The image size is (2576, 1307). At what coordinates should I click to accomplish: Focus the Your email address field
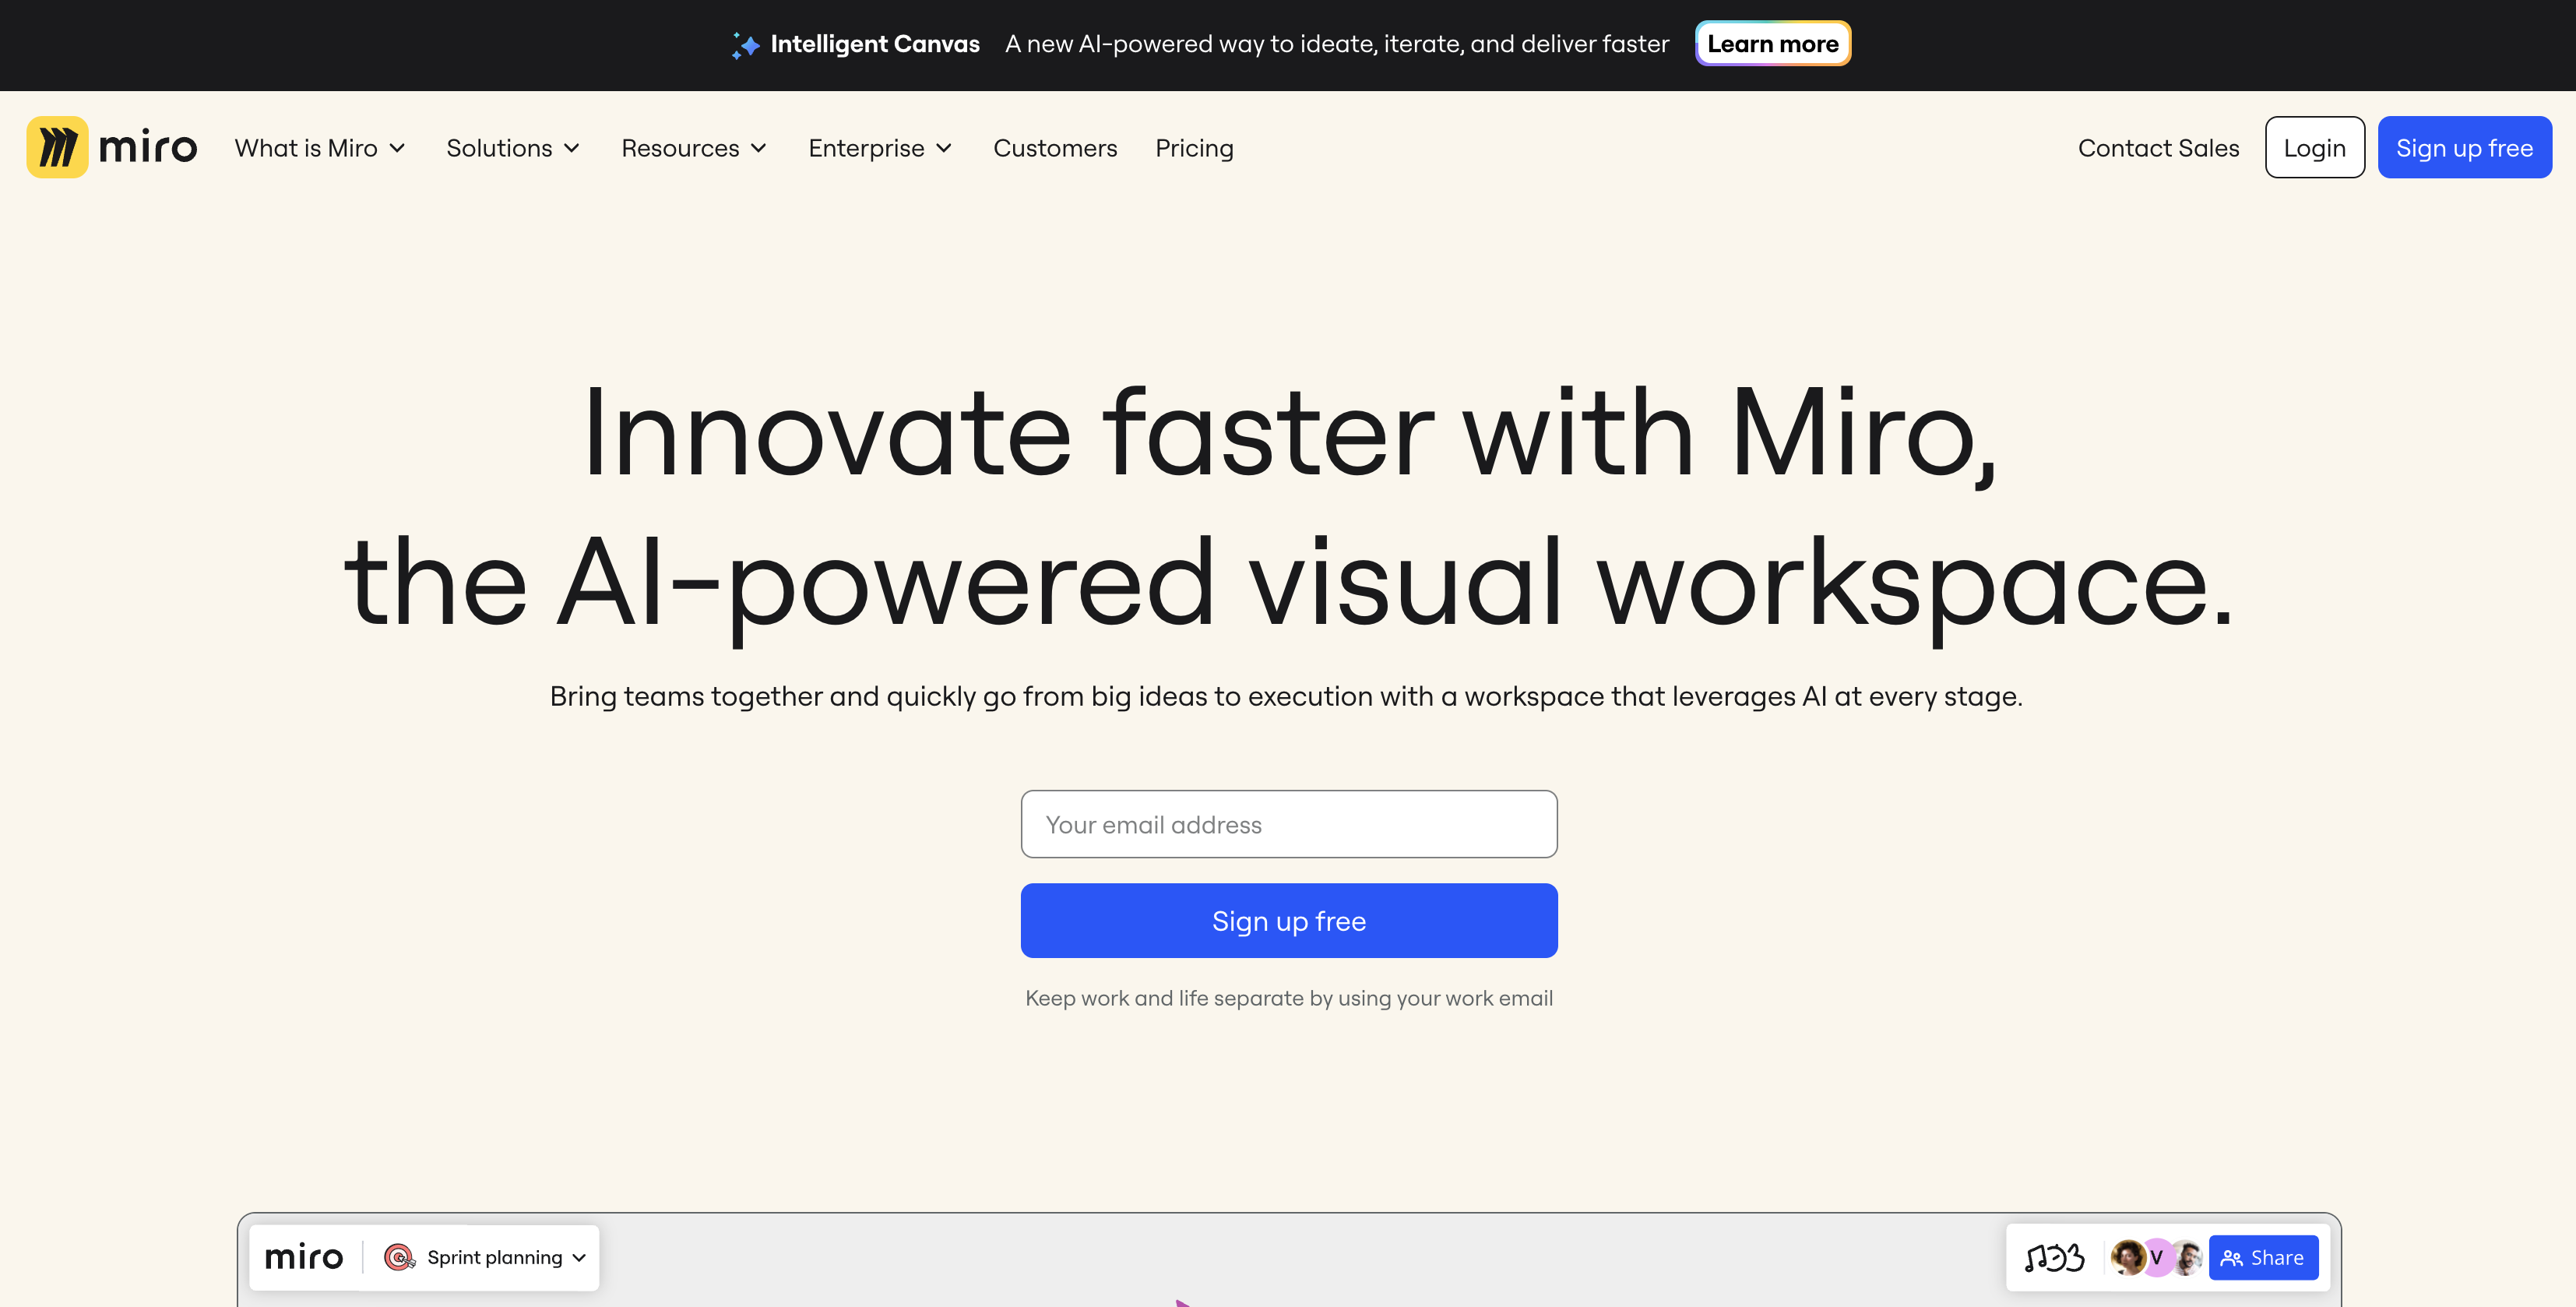coord(1288,824)
